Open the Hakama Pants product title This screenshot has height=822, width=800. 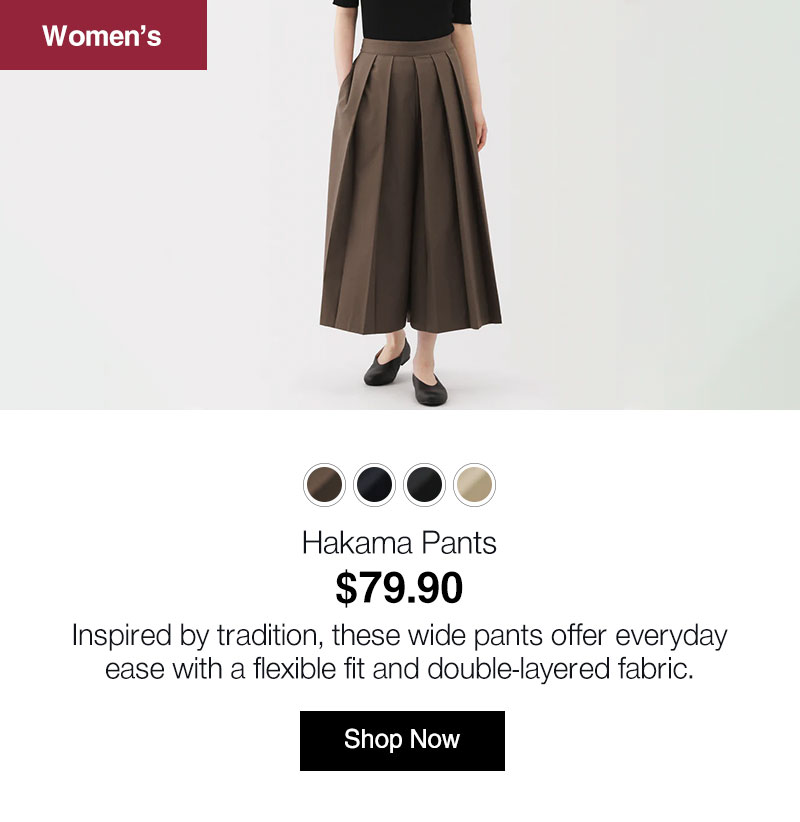399,543
